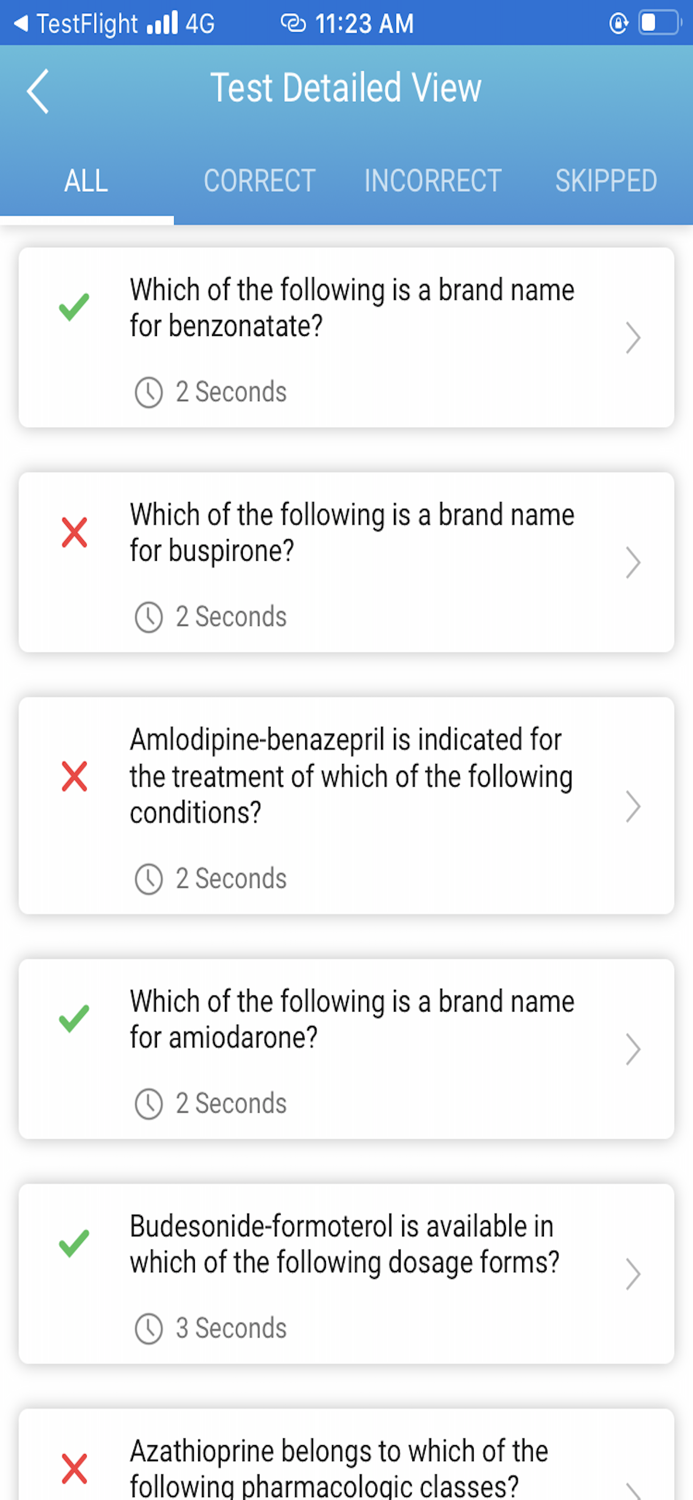Expand details for the benzonatate question
This screenshot has width=693, height=1500.
[632, 338]
